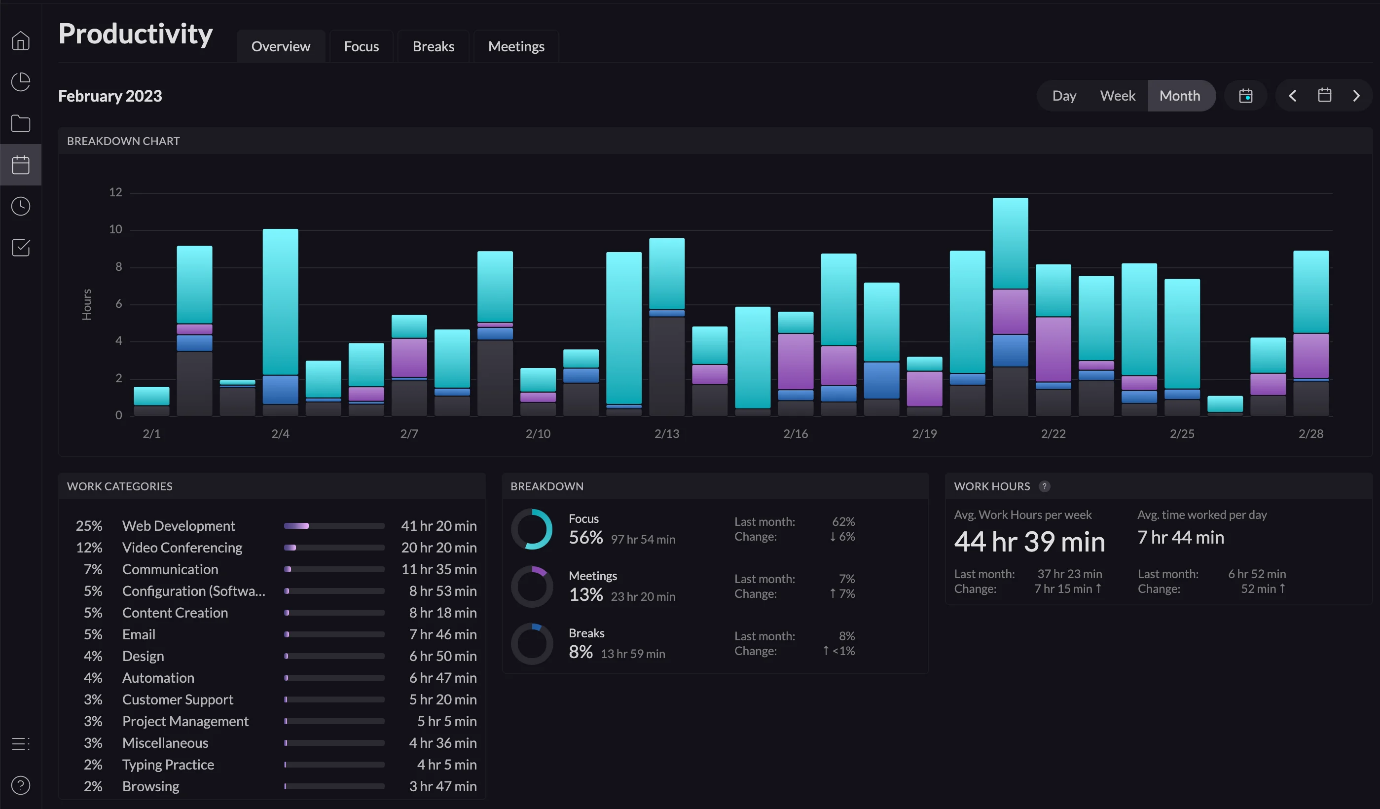This screenshot has height=809, width=1380.
Task: Click the Web Development progress bar
Action: [x=334, y=525]
